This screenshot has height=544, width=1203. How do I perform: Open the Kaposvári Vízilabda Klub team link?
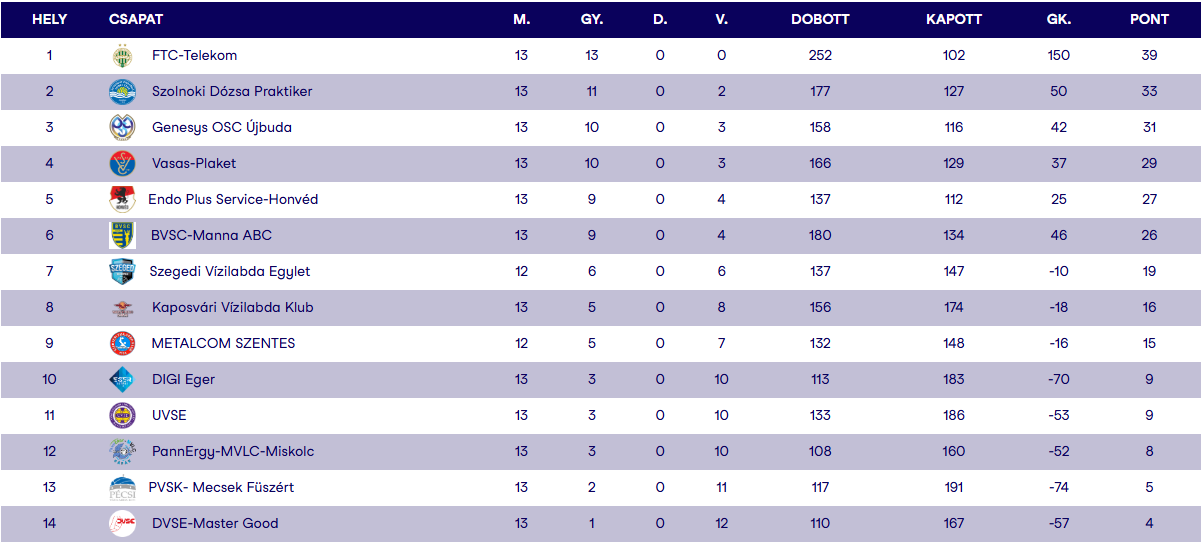pos(232,308)
